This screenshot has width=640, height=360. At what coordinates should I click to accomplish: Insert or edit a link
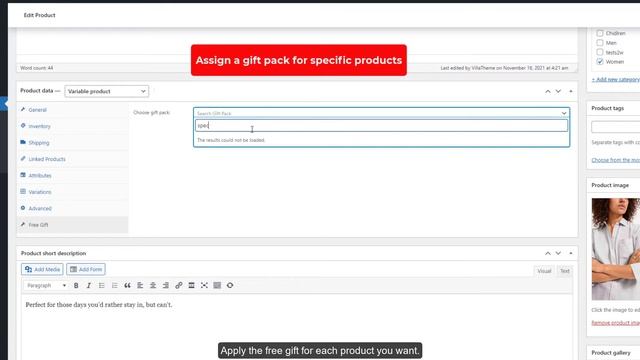point(179,286)
